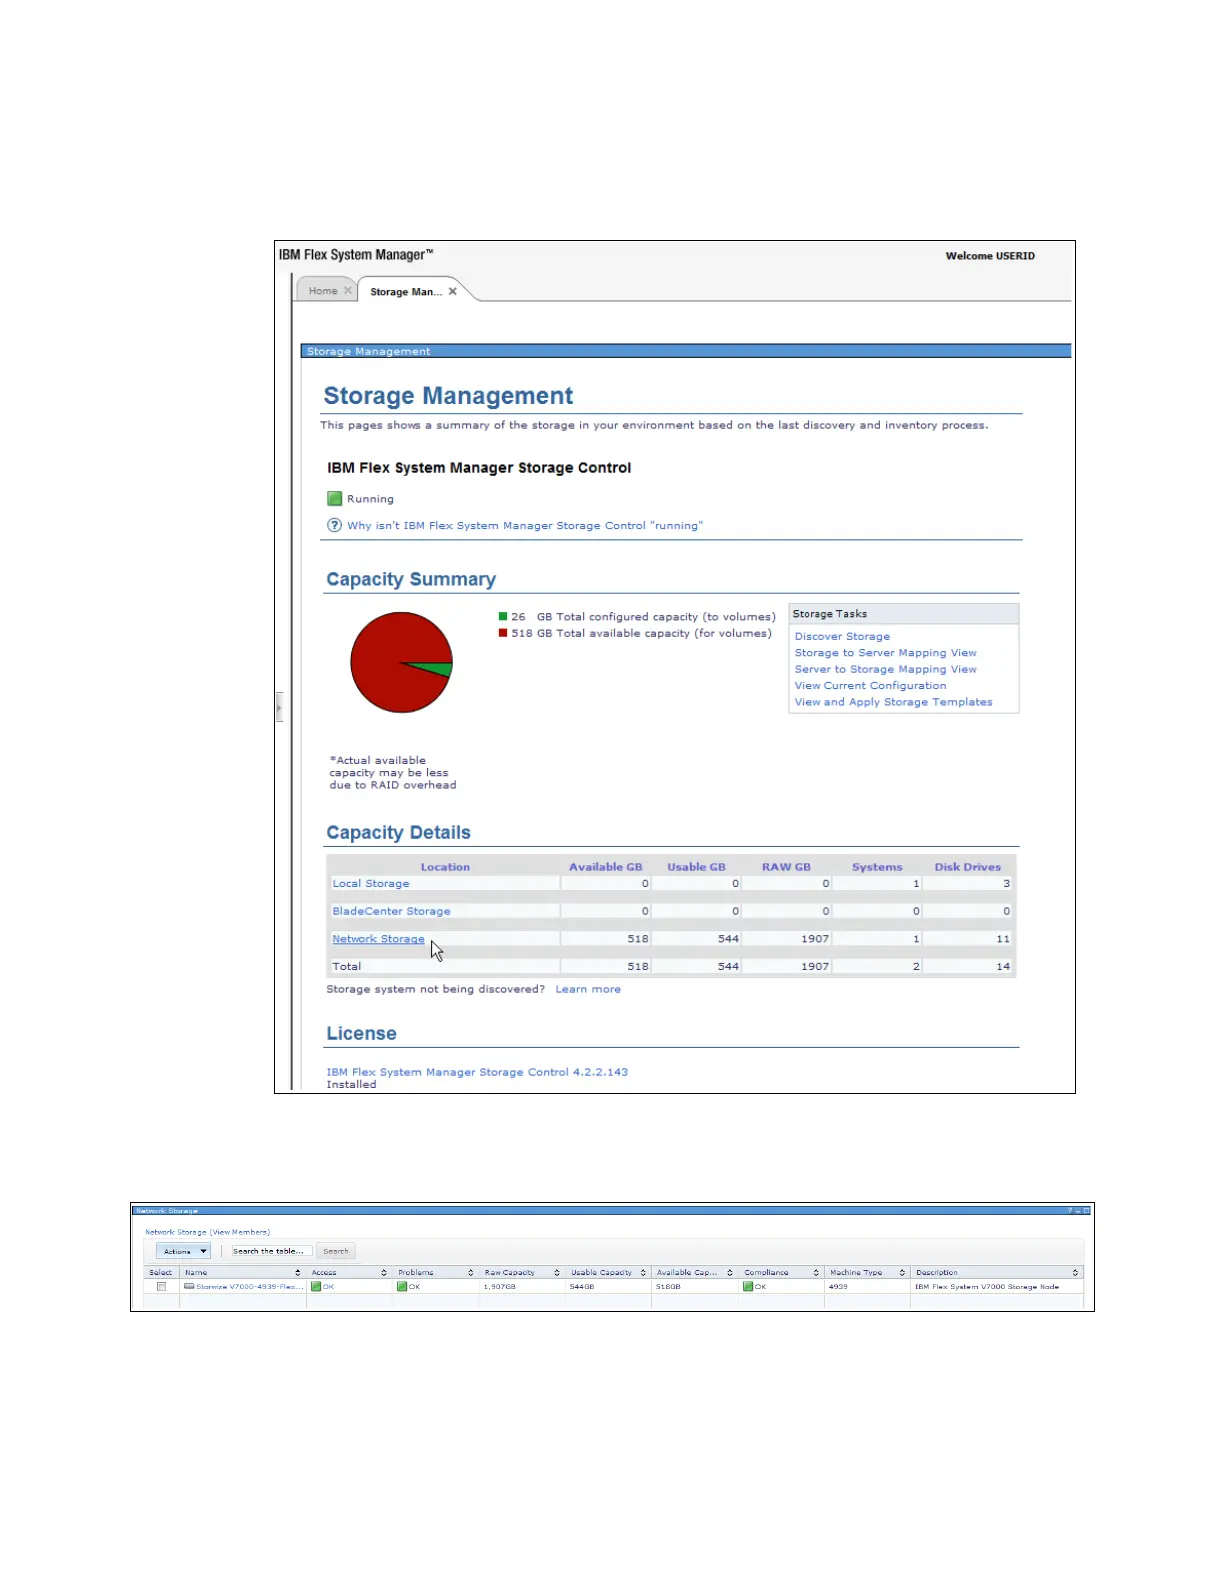Sort by the Compliance column arrows
The width and height of the screenshot is (1224, 1584).
pyautogui.click(x=816, y=1273)
